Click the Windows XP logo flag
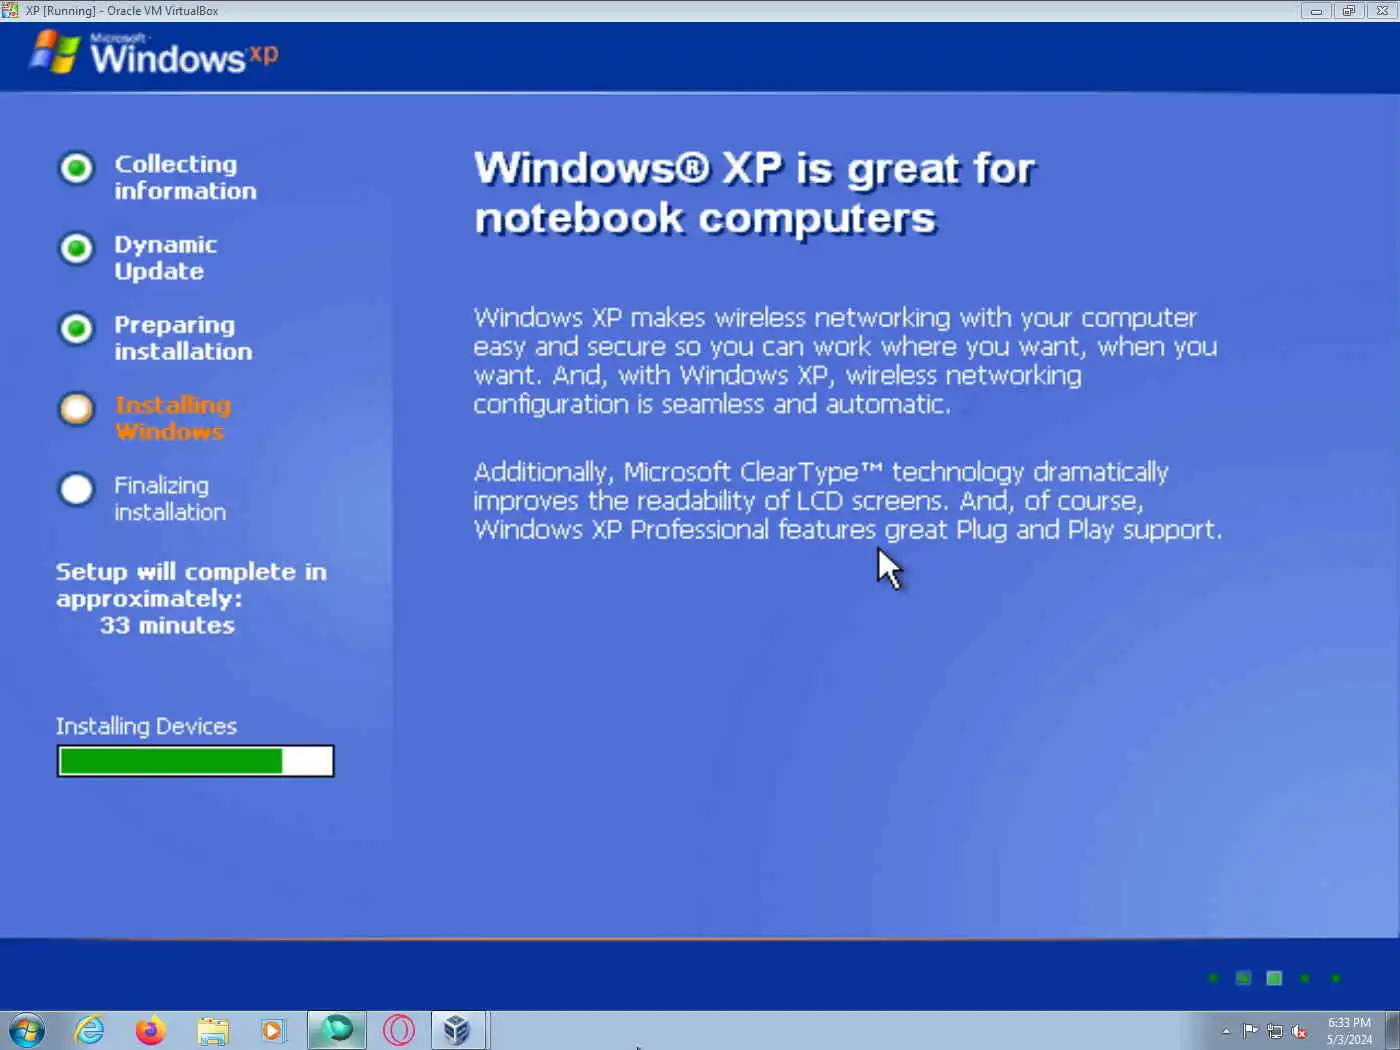Screen dimensions: 1400x1050 (55, 52)
